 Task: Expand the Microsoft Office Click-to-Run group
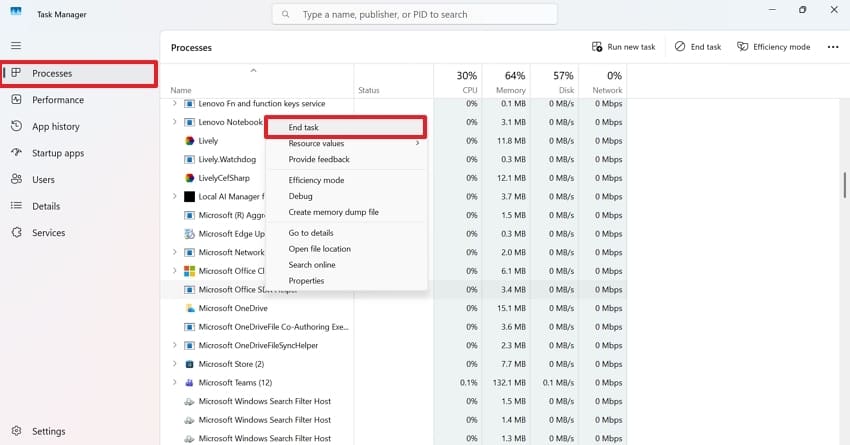[x=174, y=270]
